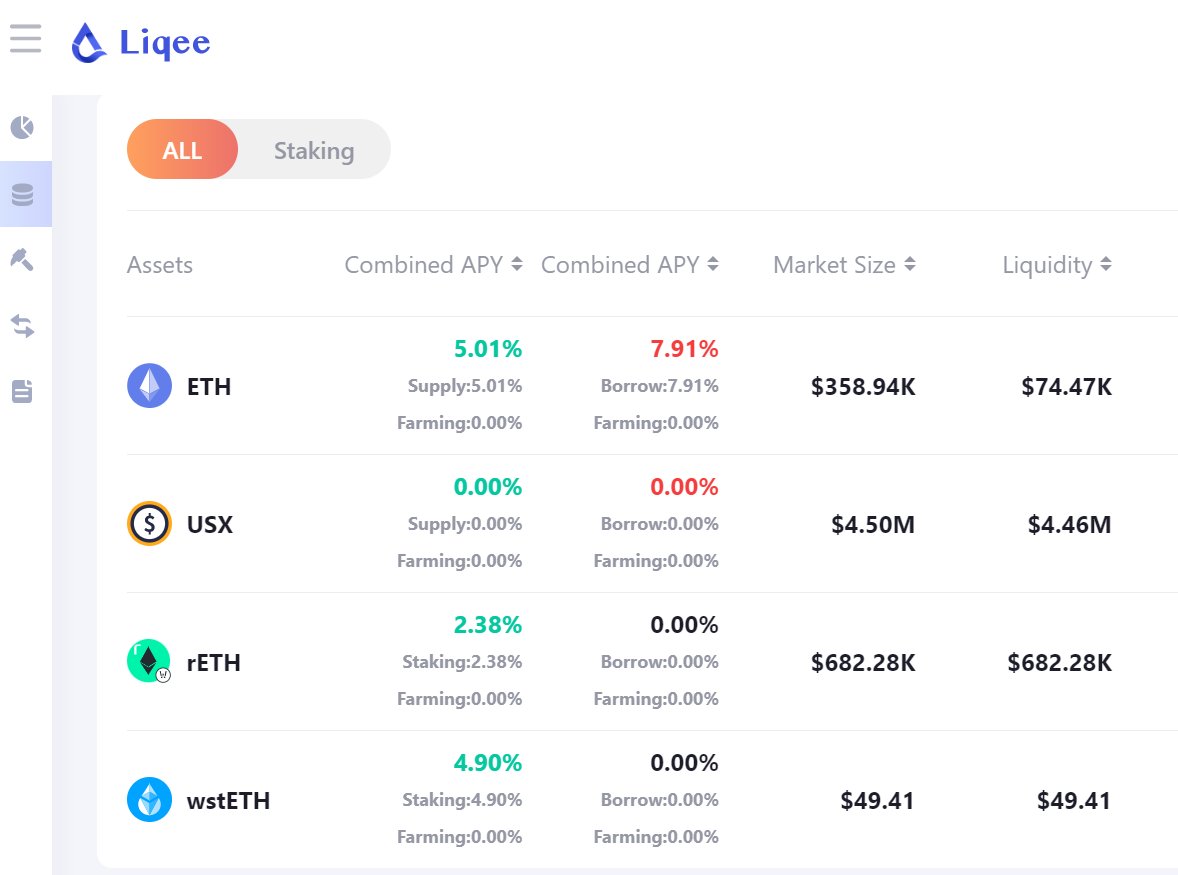Switch to the ALL filter
1178x875 pixels.
coord(183,149)
